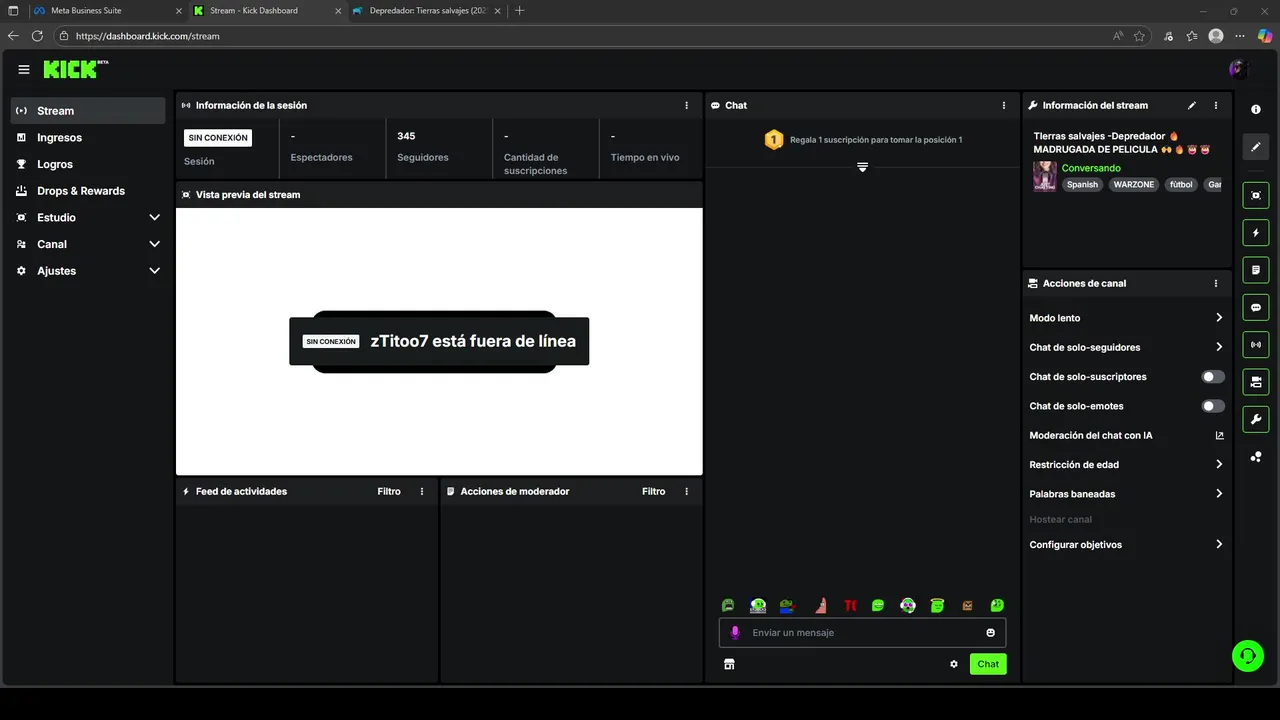Toggle the stream preview widget in right sidebar

(1256, 195)
